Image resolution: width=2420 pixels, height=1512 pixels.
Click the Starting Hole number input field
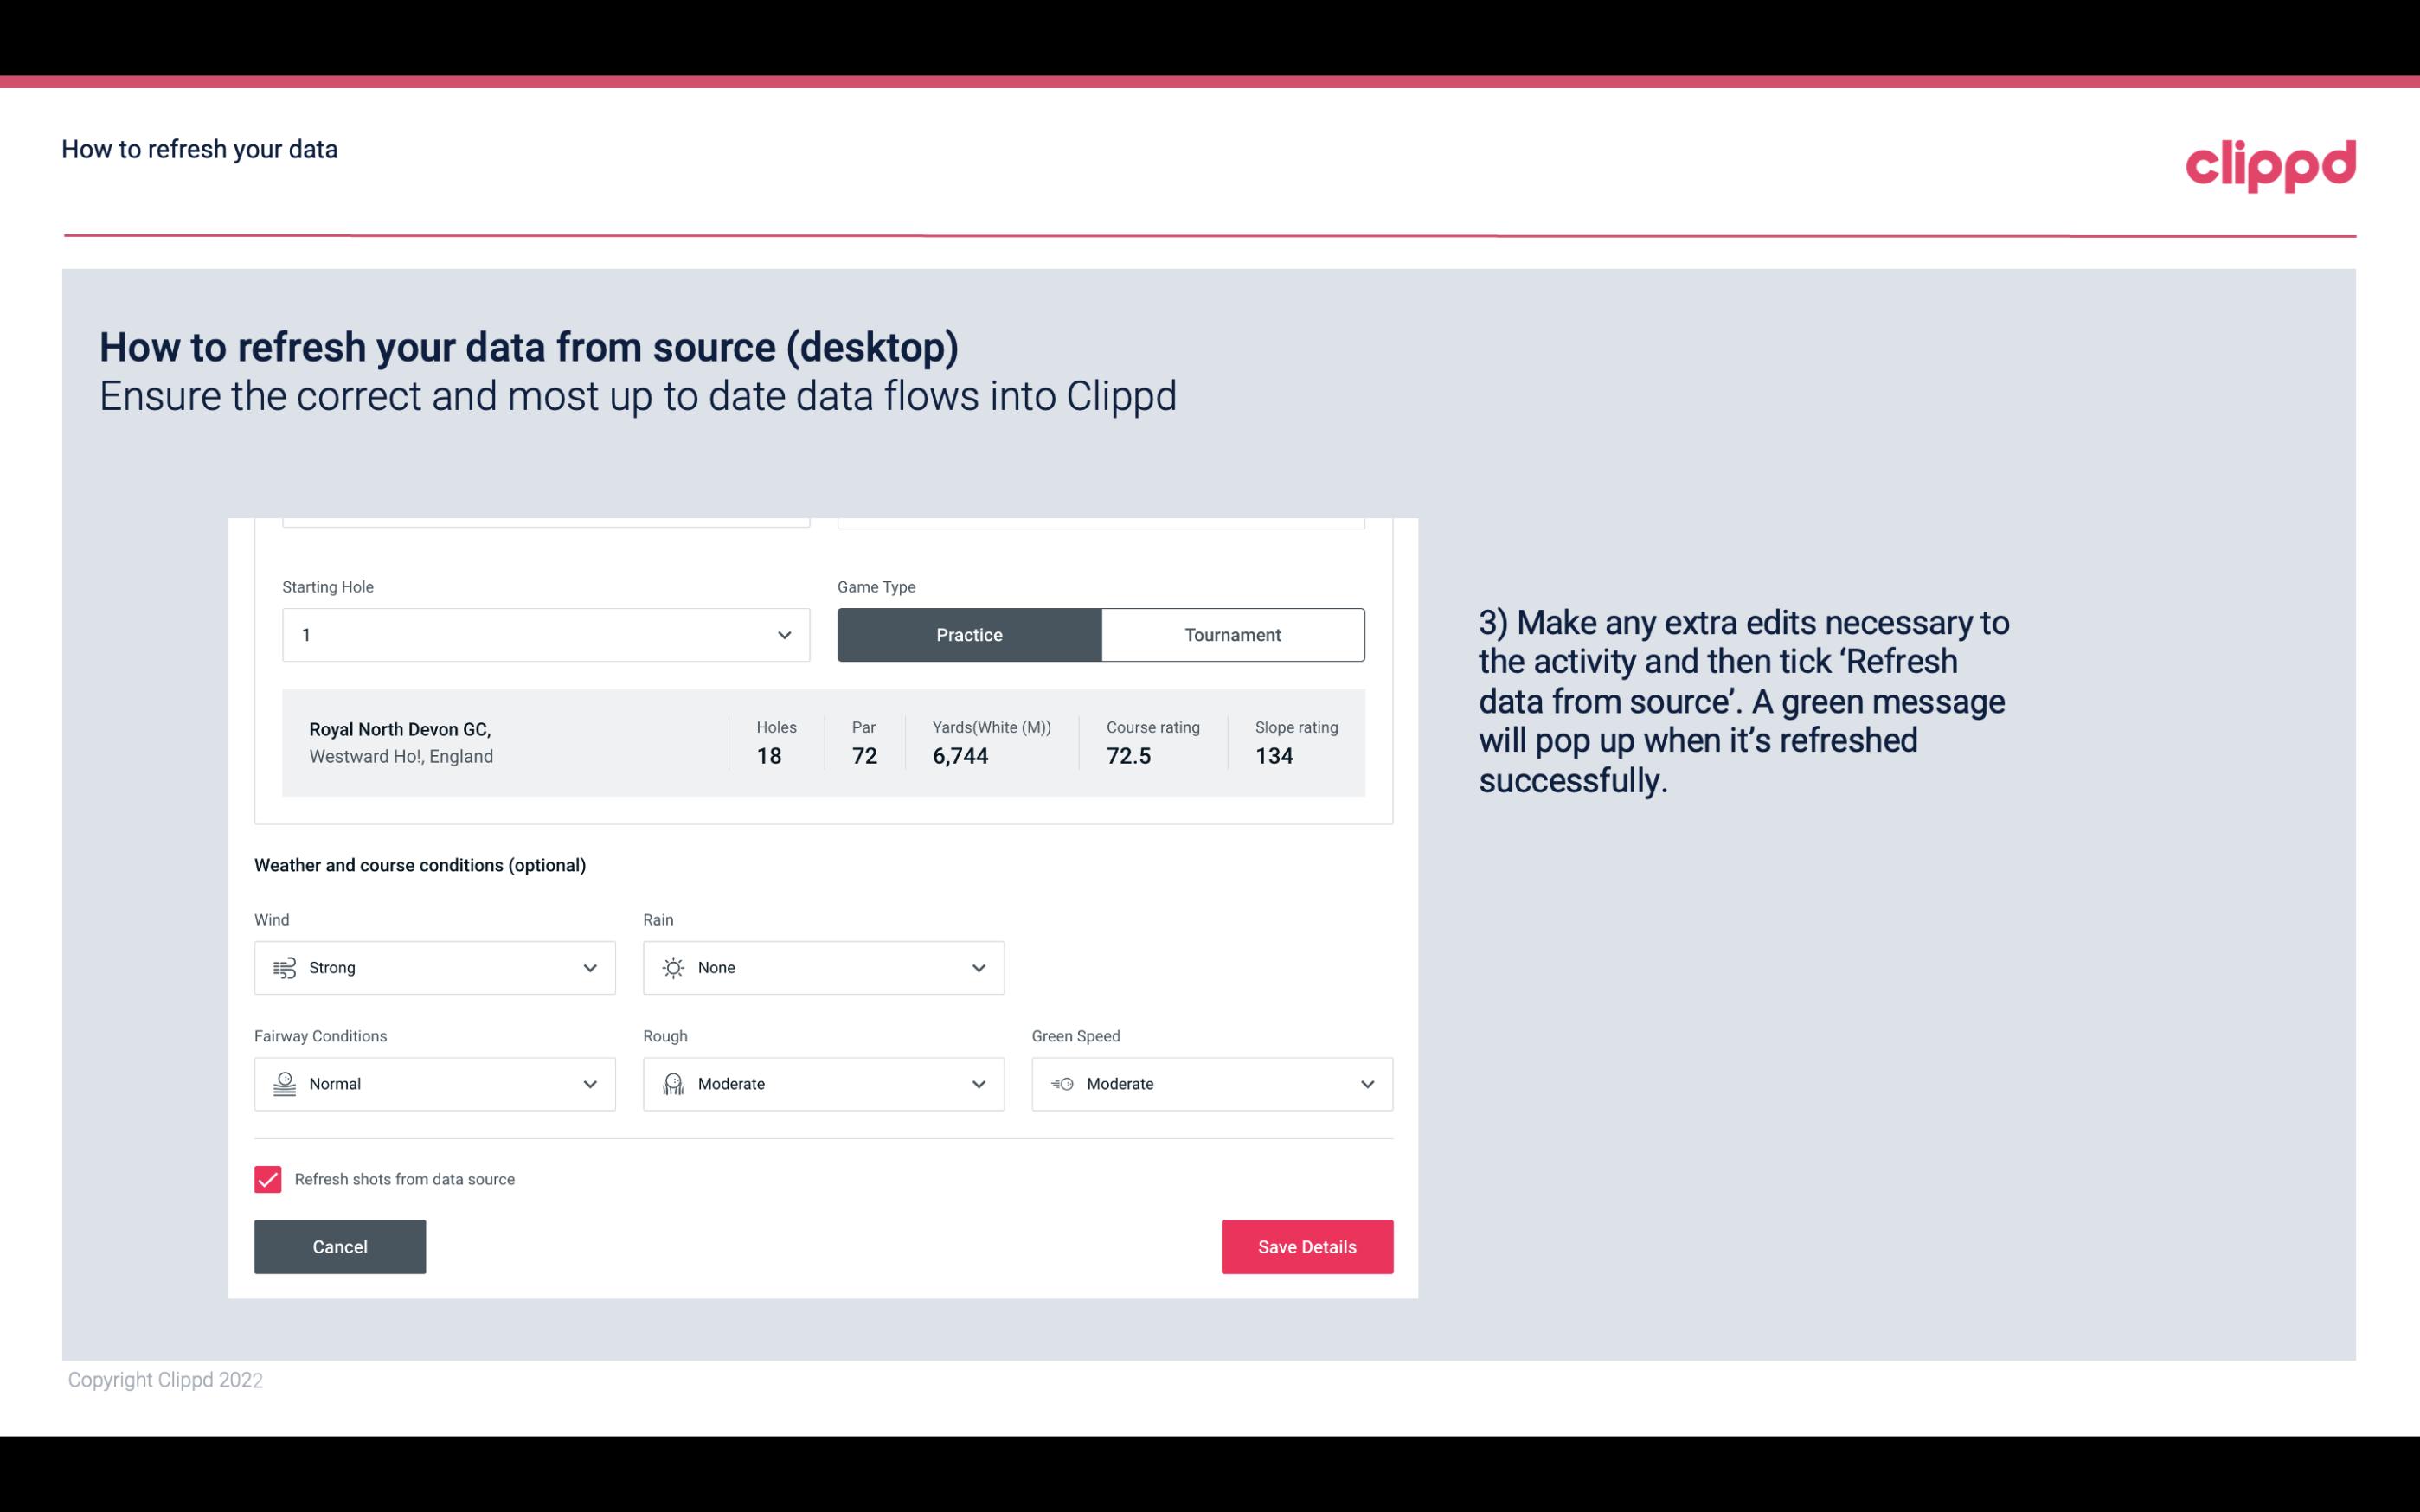pos(540,634)
